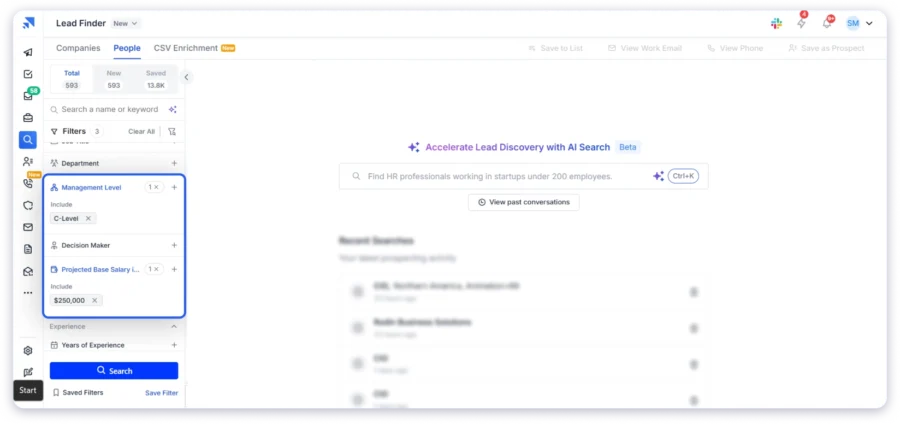Collapse the Experience section
Viewport: 900px width, 424px height.
pyautogui.click(x=174, y=326)
